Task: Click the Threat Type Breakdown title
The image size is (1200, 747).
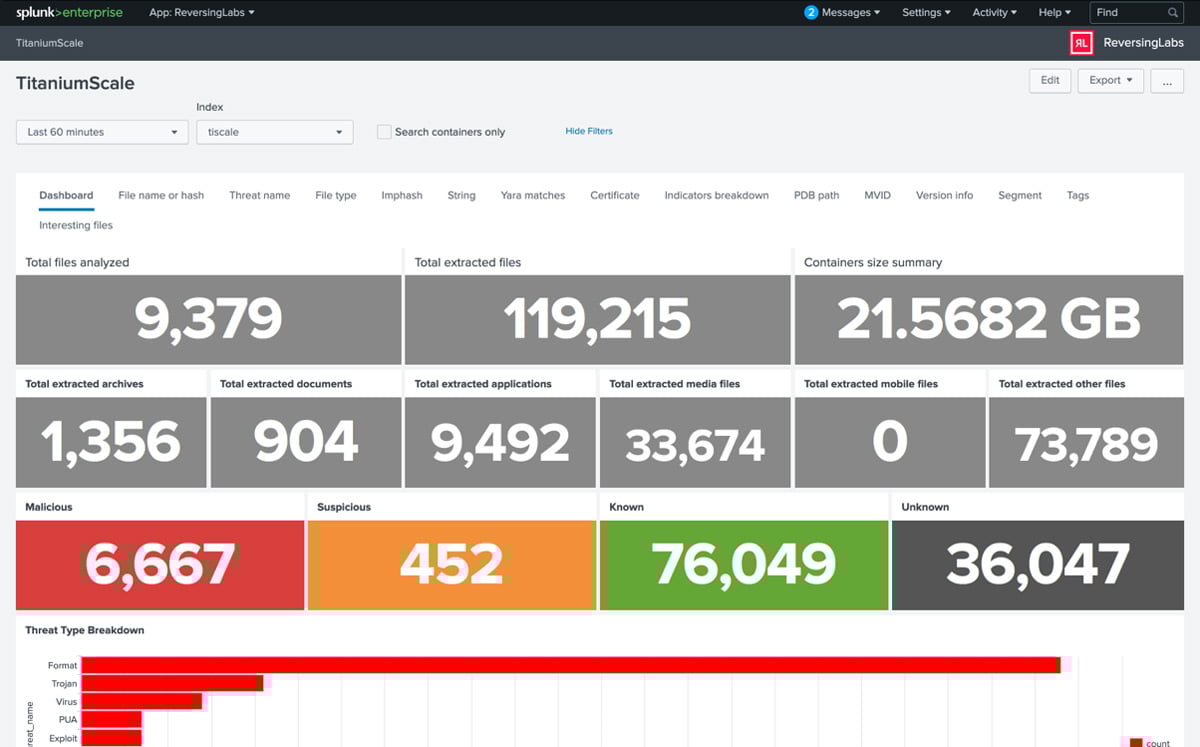Action: pos(85,630)
